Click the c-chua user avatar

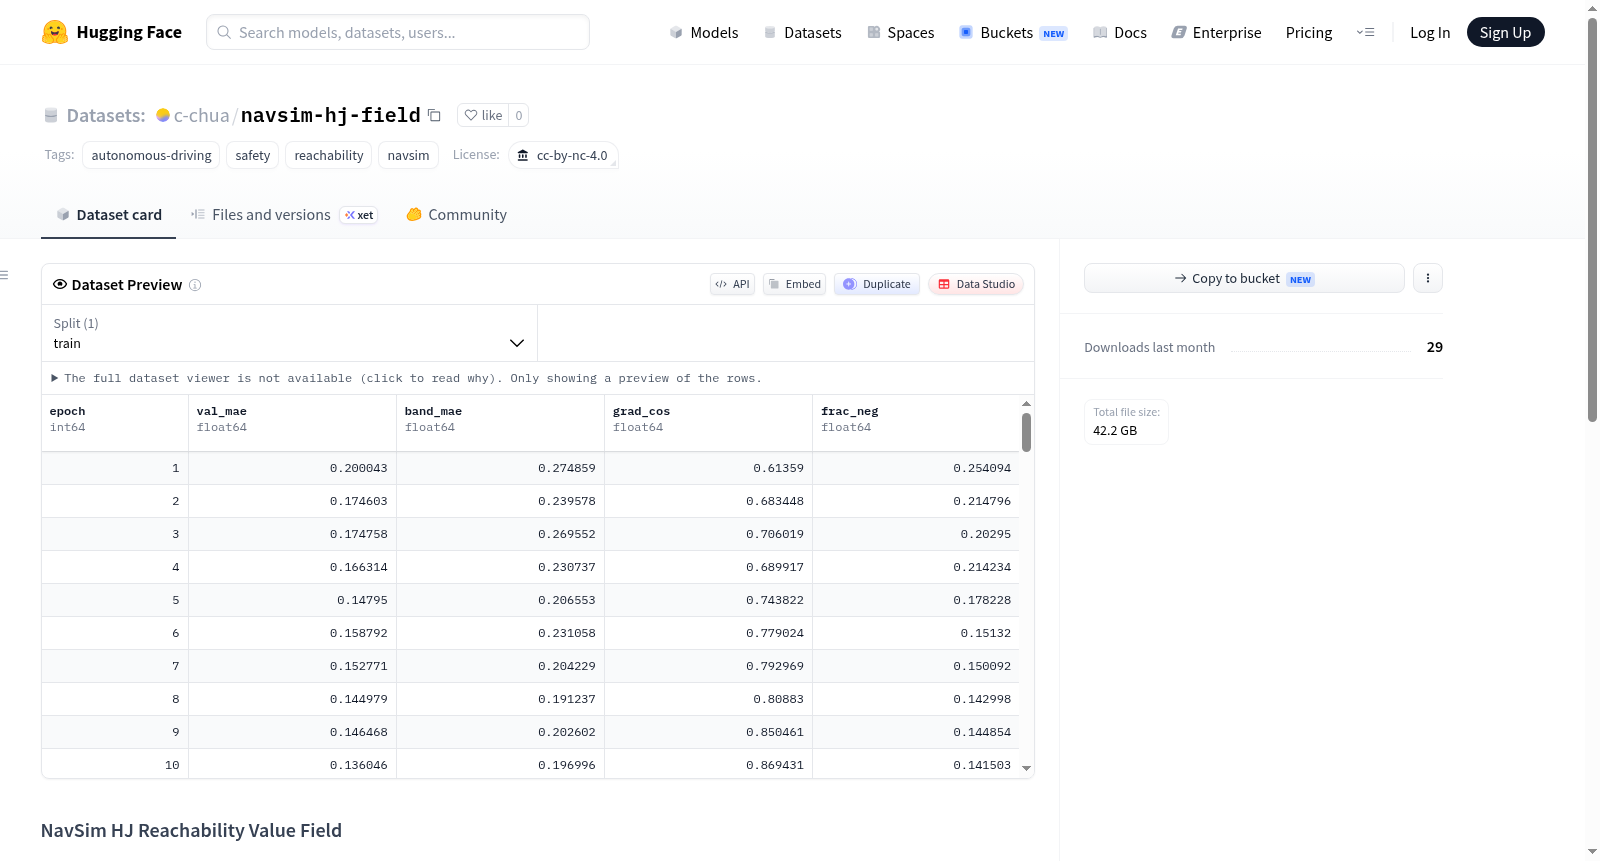163,115
